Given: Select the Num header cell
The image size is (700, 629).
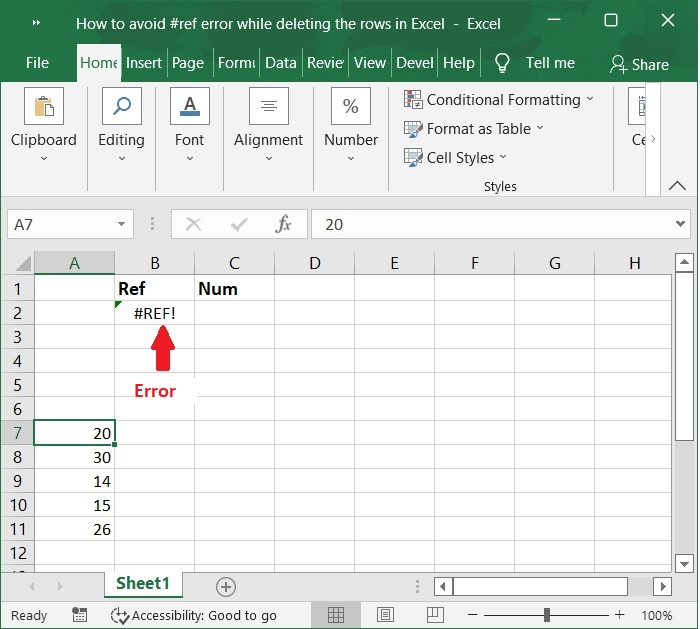Looking at the screenshot, I should [x=234, y=288].
